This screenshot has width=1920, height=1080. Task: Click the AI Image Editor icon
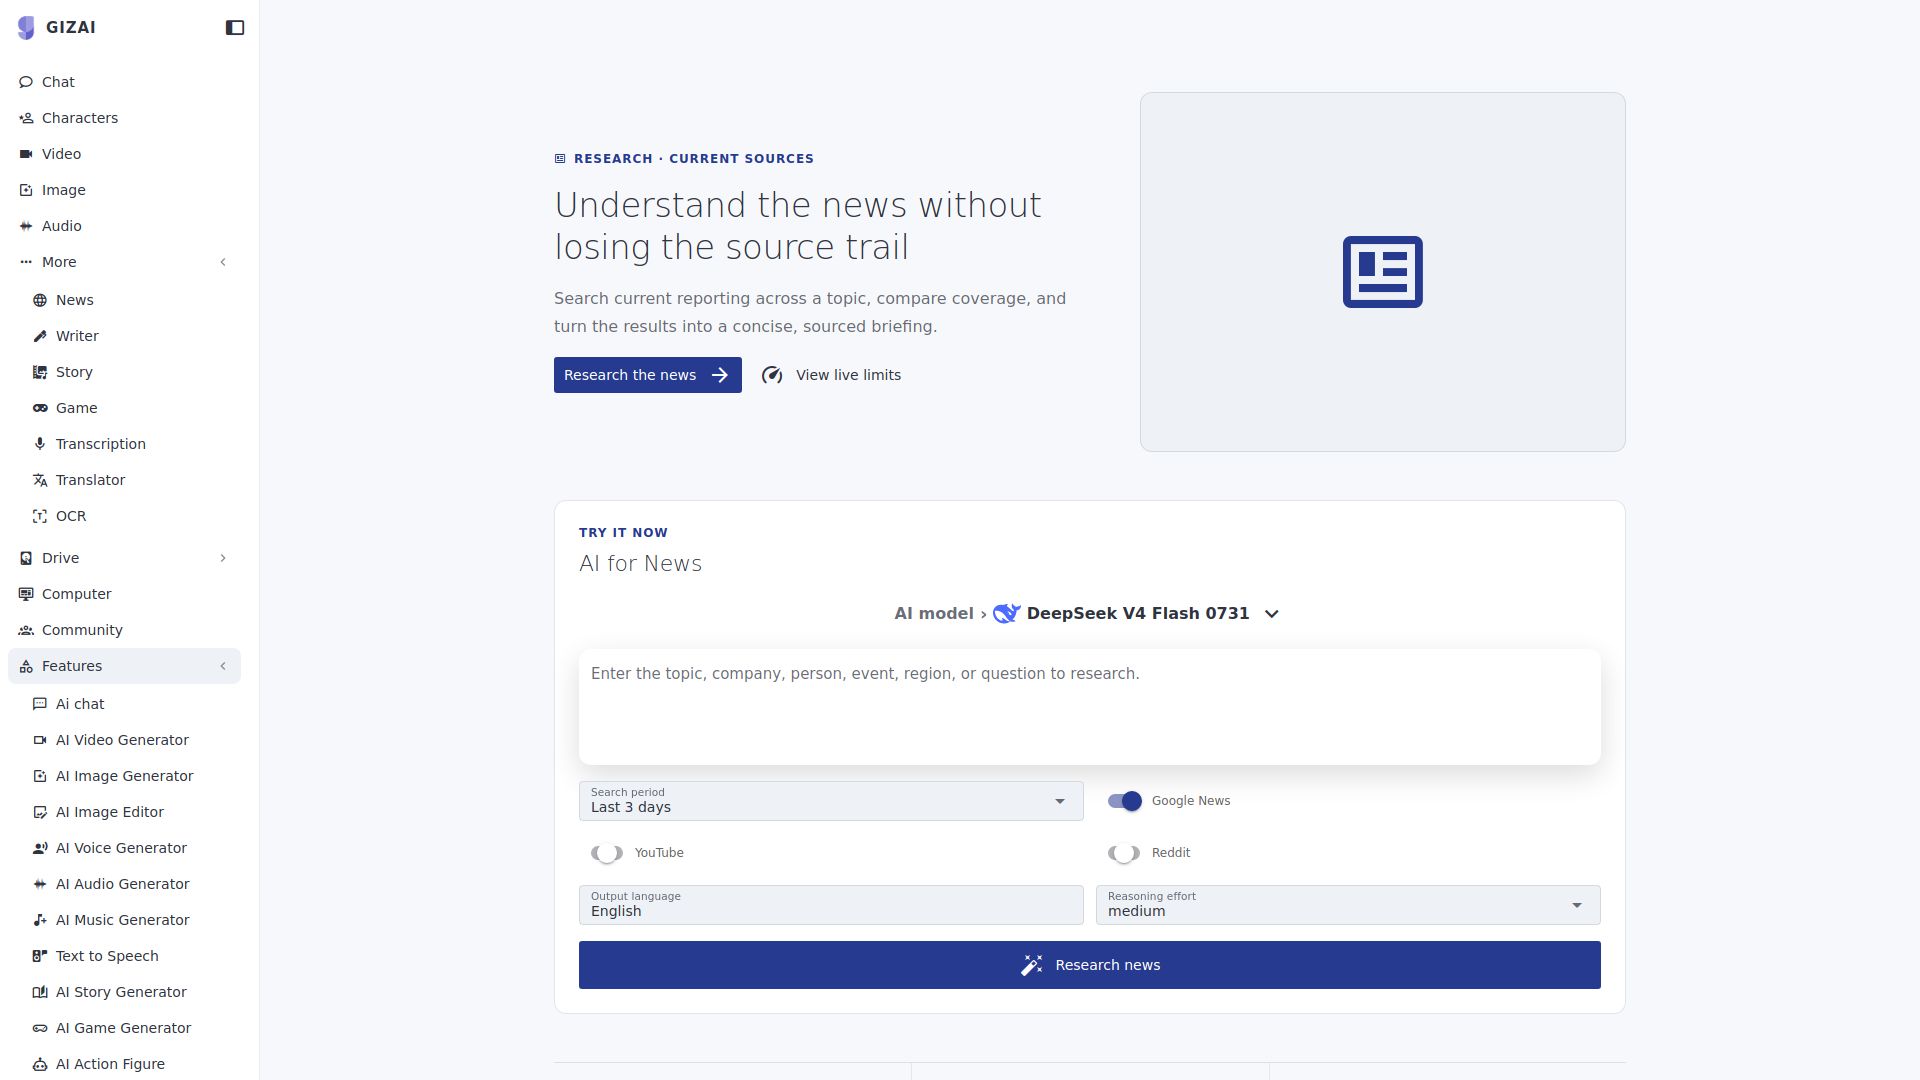pyautogui.click(x=40, y=812)
